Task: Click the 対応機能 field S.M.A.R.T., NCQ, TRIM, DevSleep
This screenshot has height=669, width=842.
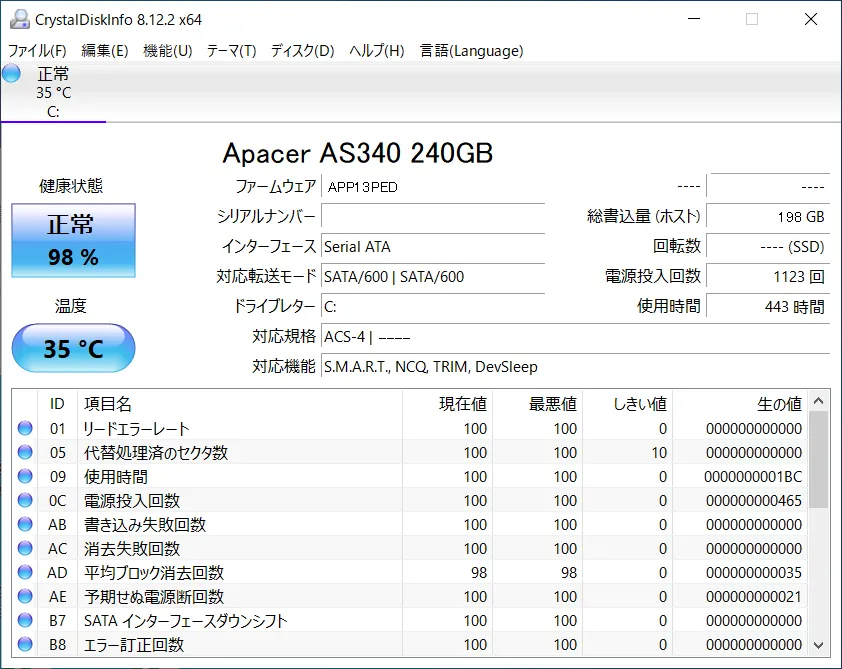Action: click(576, 367)
